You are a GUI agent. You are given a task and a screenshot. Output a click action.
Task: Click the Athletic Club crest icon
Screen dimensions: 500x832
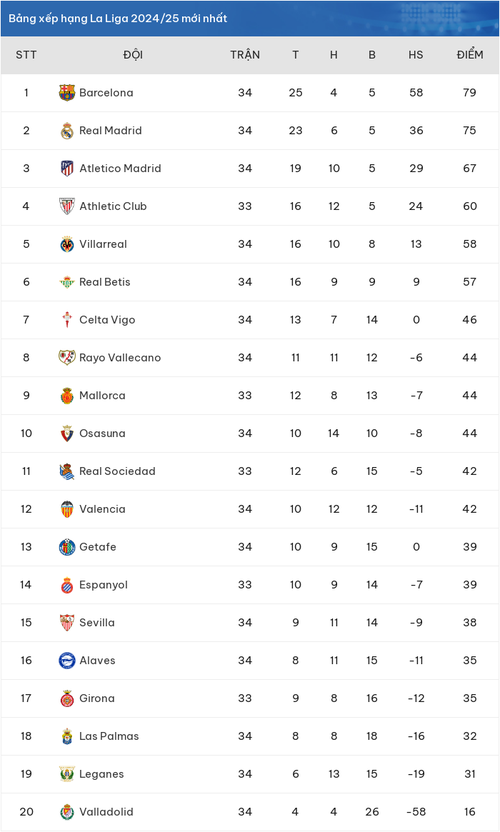(67, 206)
